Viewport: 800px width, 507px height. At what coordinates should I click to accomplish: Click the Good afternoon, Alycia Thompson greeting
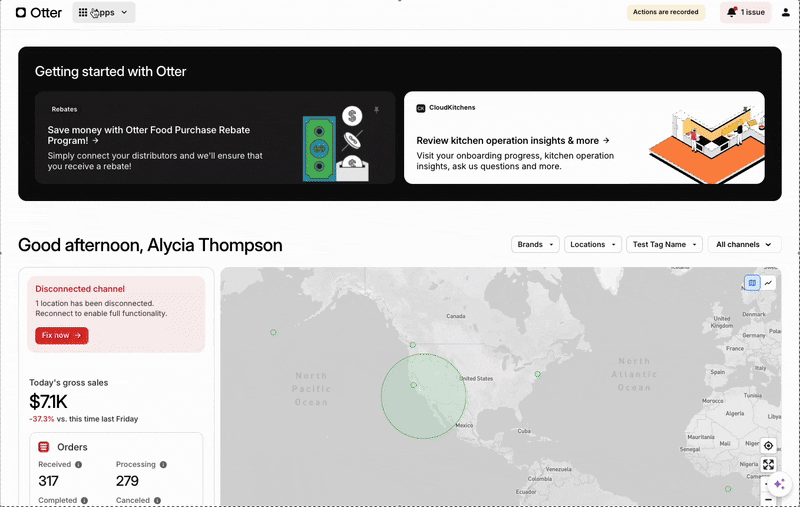click(150, 245)
